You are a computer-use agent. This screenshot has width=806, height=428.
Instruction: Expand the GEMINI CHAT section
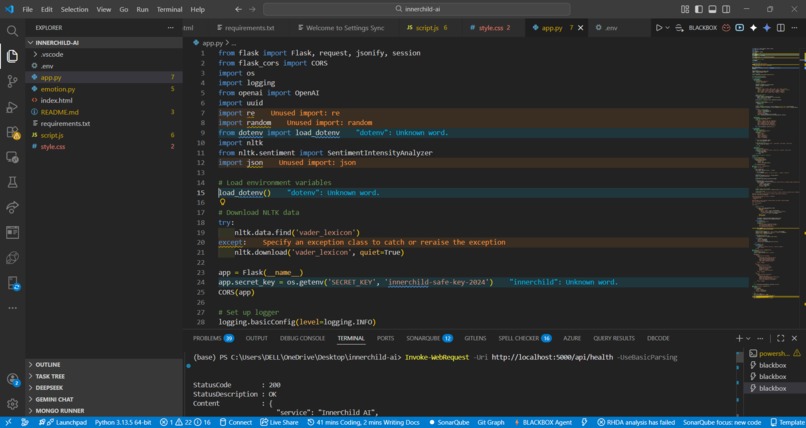click(x=54, y=399)
